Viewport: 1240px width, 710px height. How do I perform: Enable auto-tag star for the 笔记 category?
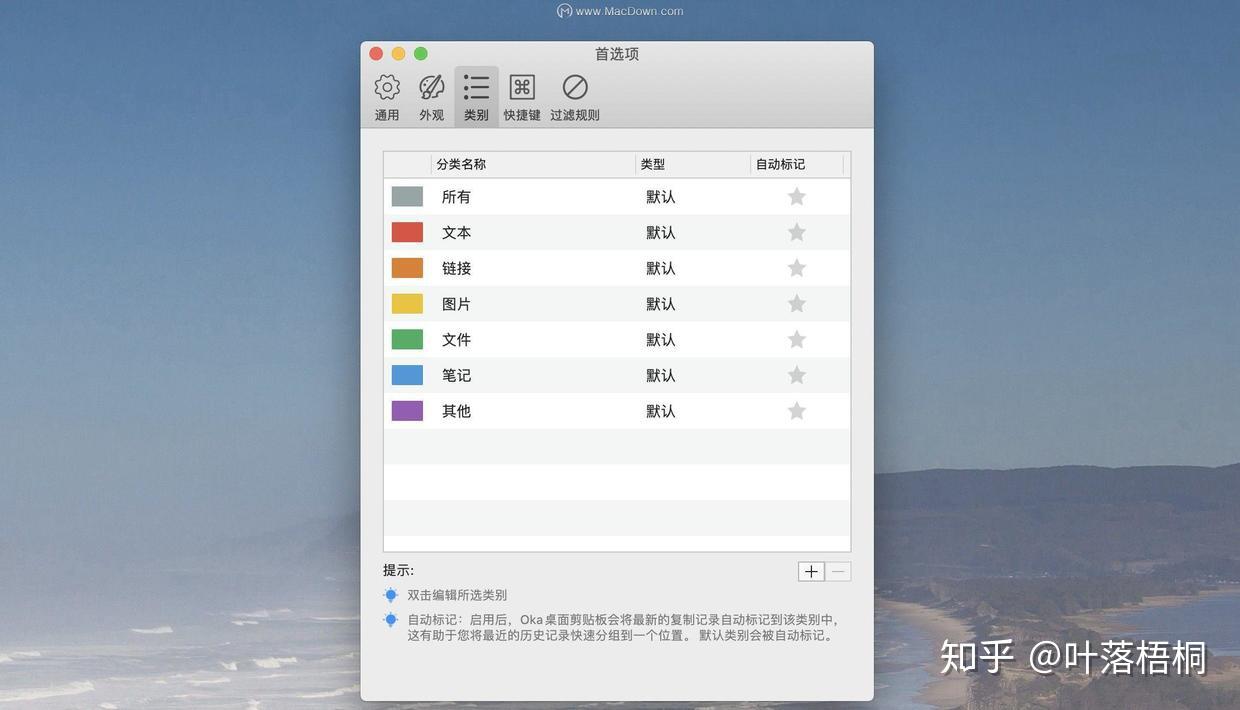[x=796, y=375]
